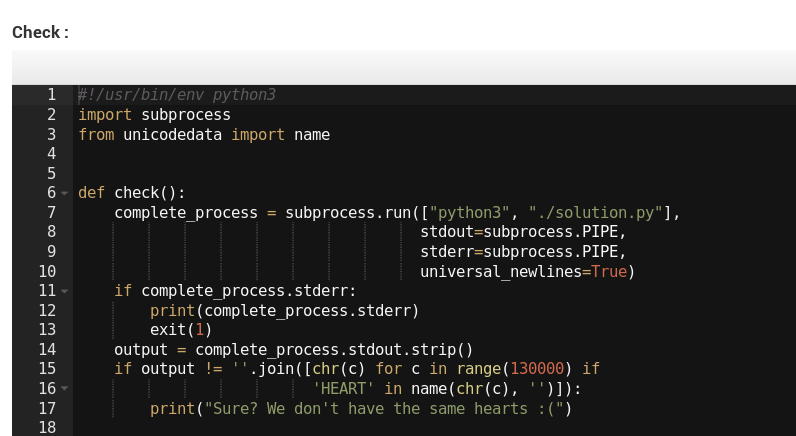Collapse the fold arrow at line 11
796x436 pixels.
[x=64, y=291]
